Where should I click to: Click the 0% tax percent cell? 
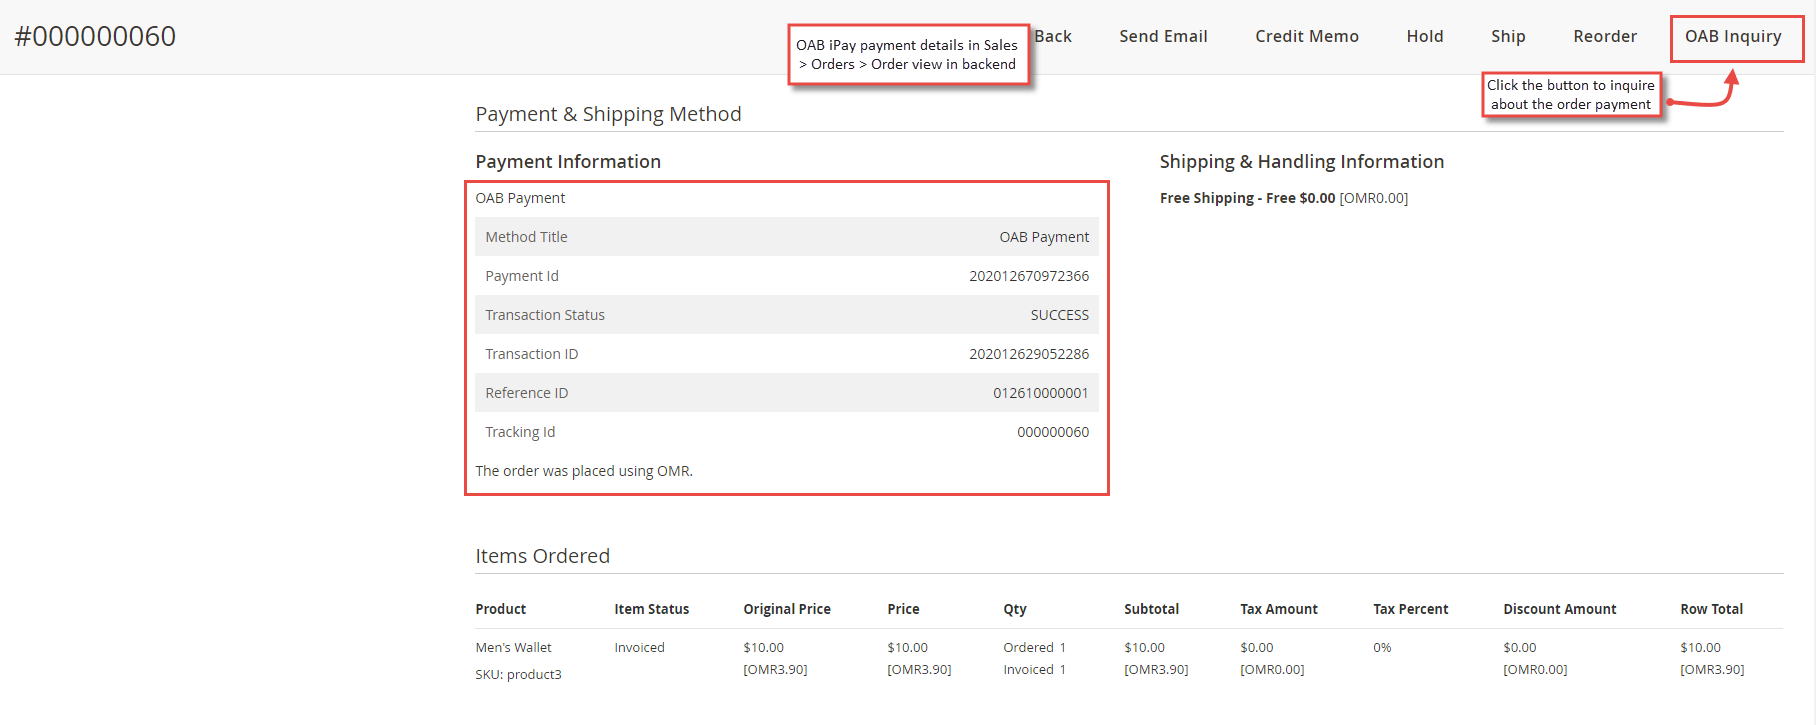point(1382,648)
